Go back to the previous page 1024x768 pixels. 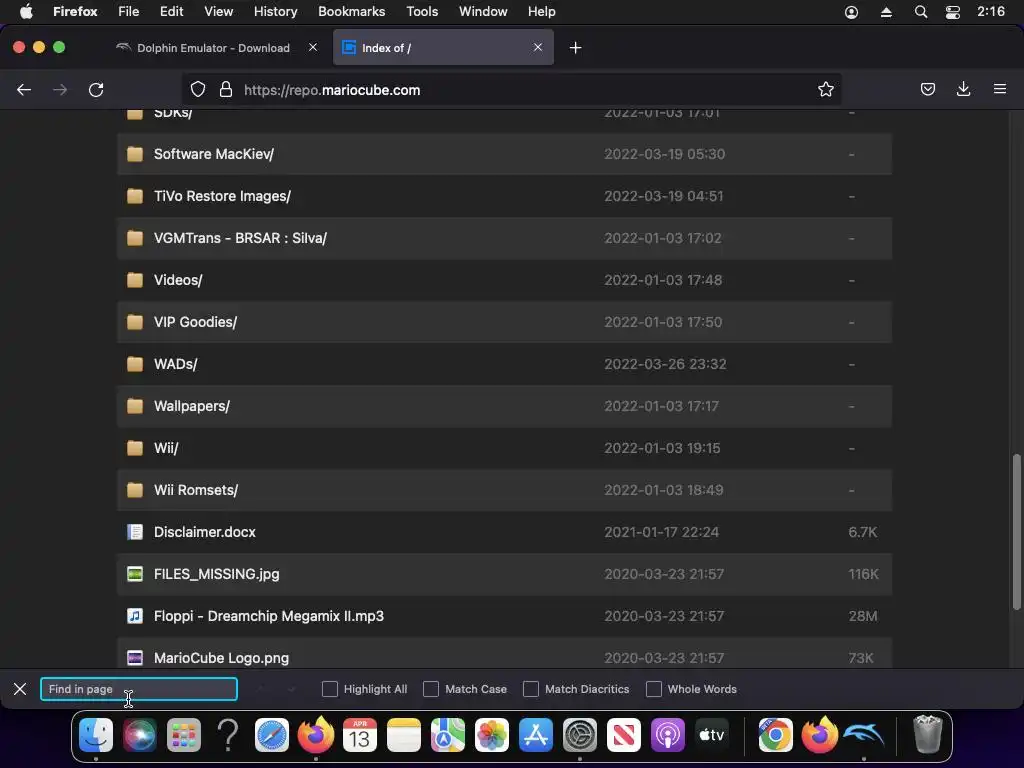pyautogui.click(x=24, y=89)
